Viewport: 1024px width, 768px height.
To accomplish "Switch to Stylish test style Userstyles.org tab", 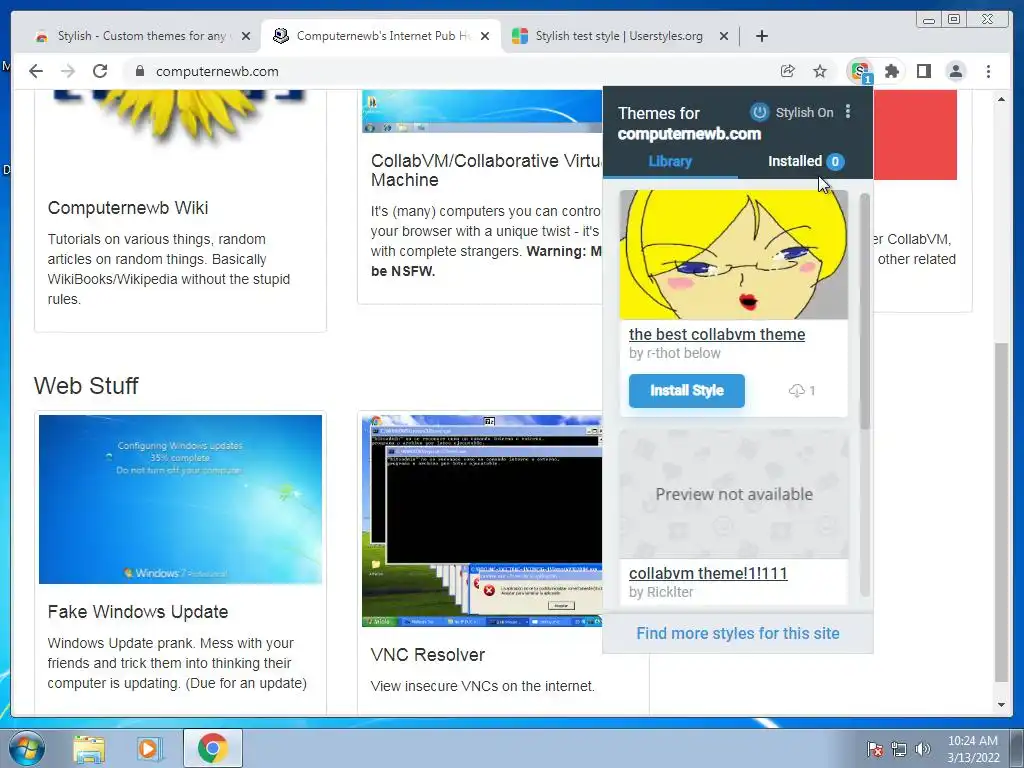I will pos(619,36).
